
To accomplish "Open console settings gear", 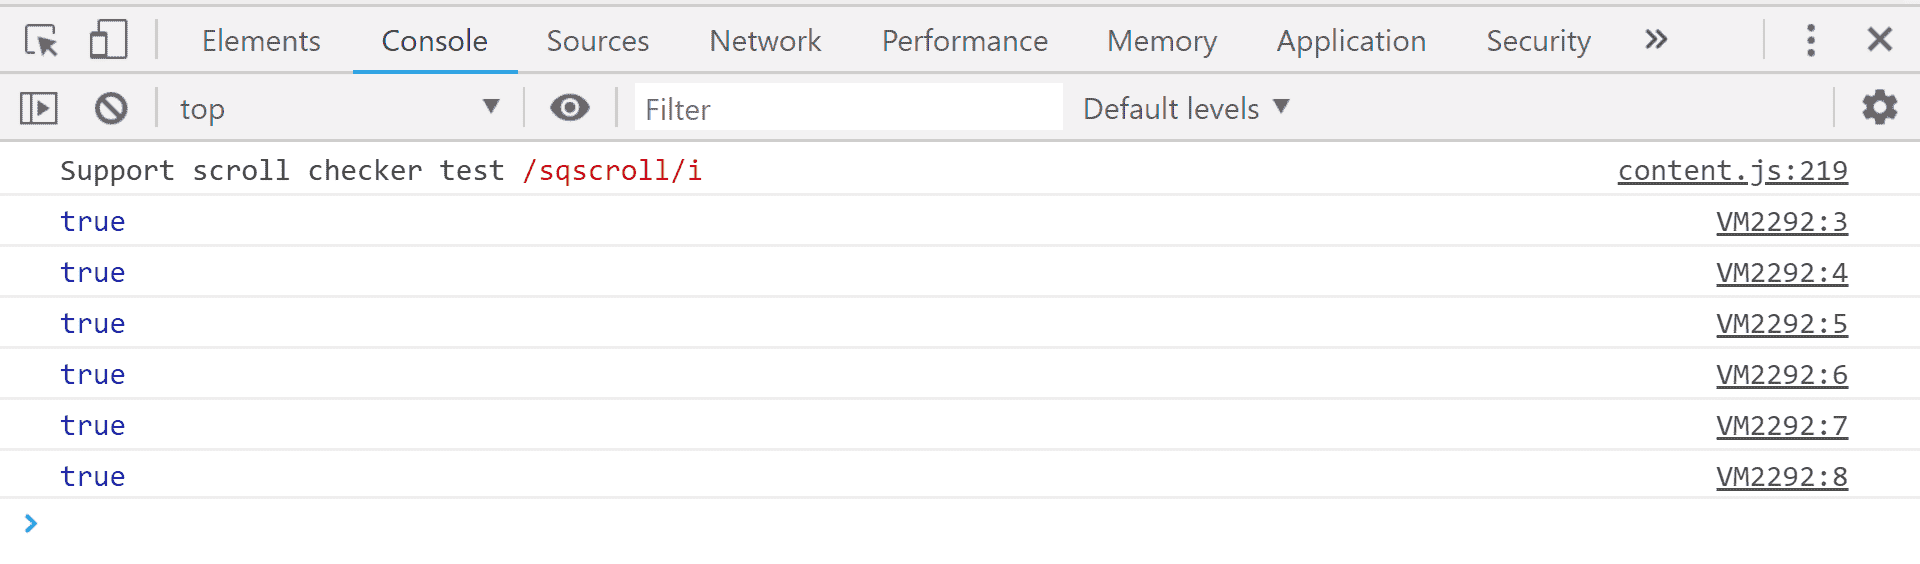I will pyautogui.click(x=1880, y=107).
